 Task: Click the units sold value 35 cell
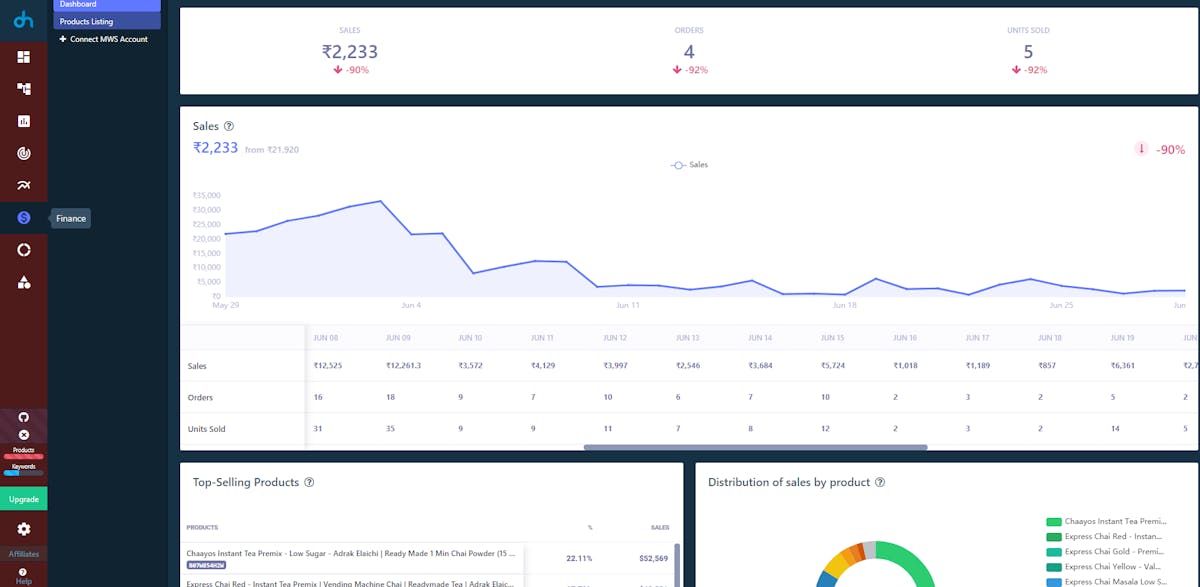point(391,429)
